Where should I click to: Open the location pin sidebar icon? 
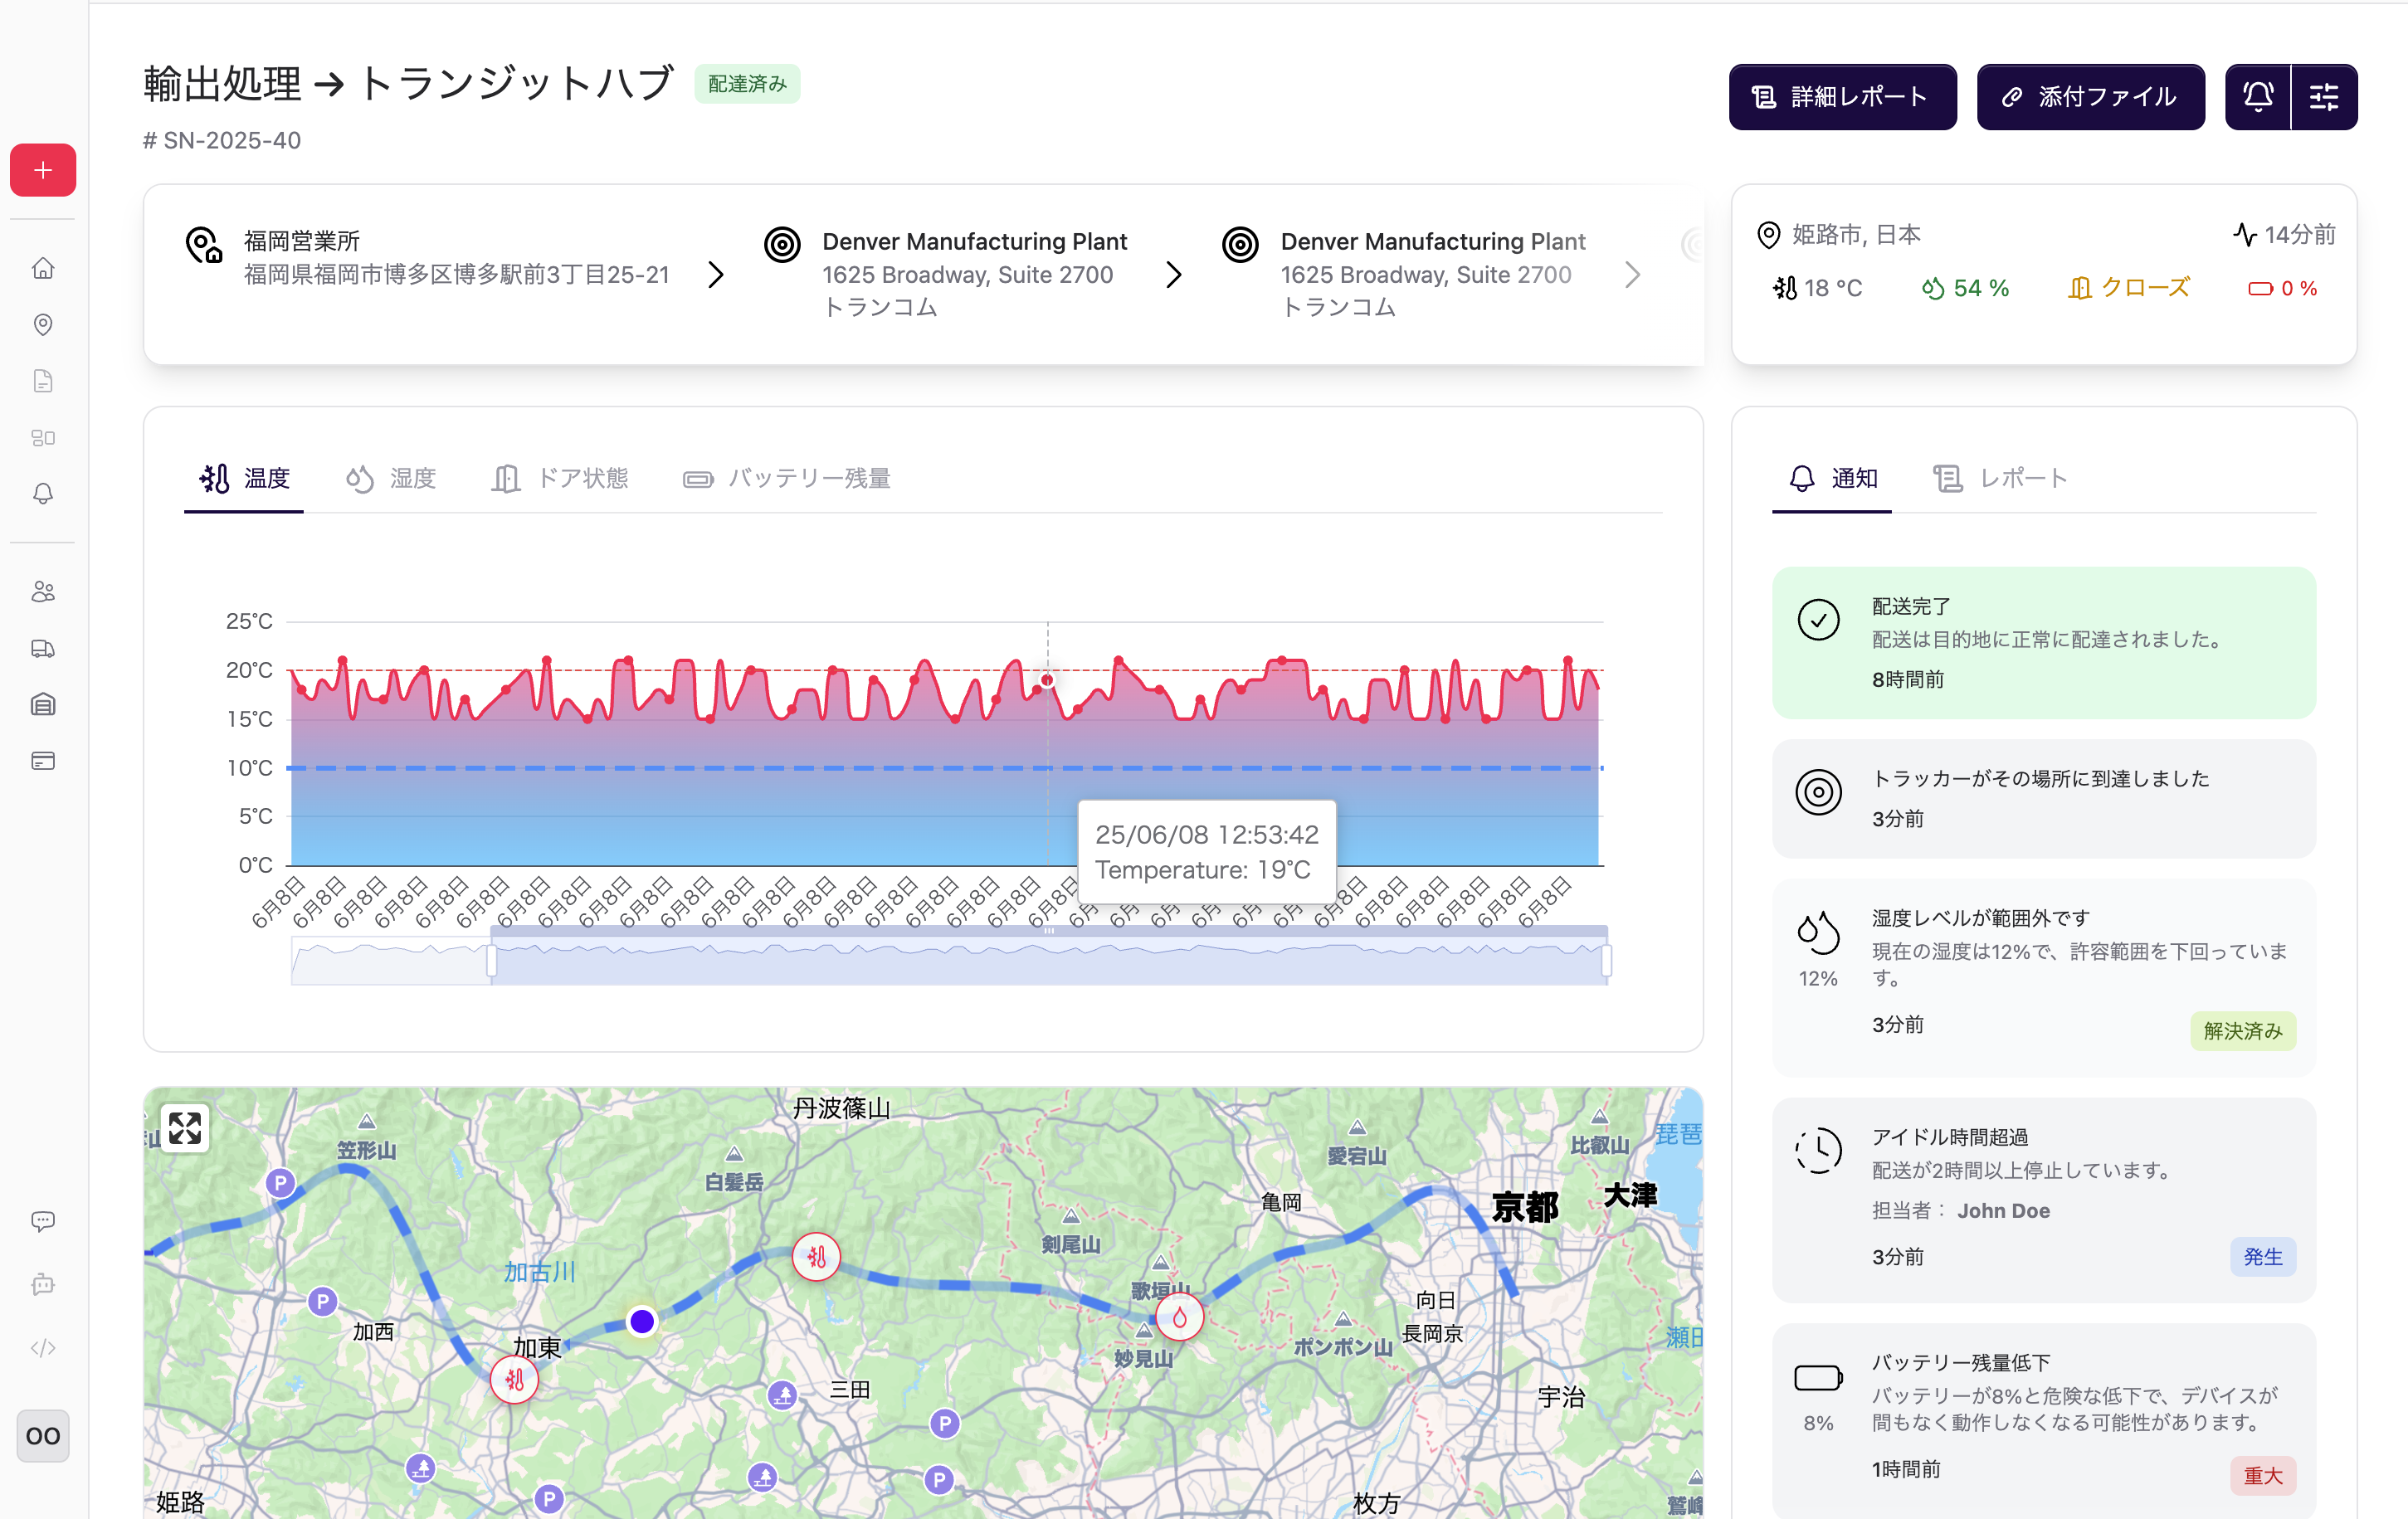[x=43, y=324]
